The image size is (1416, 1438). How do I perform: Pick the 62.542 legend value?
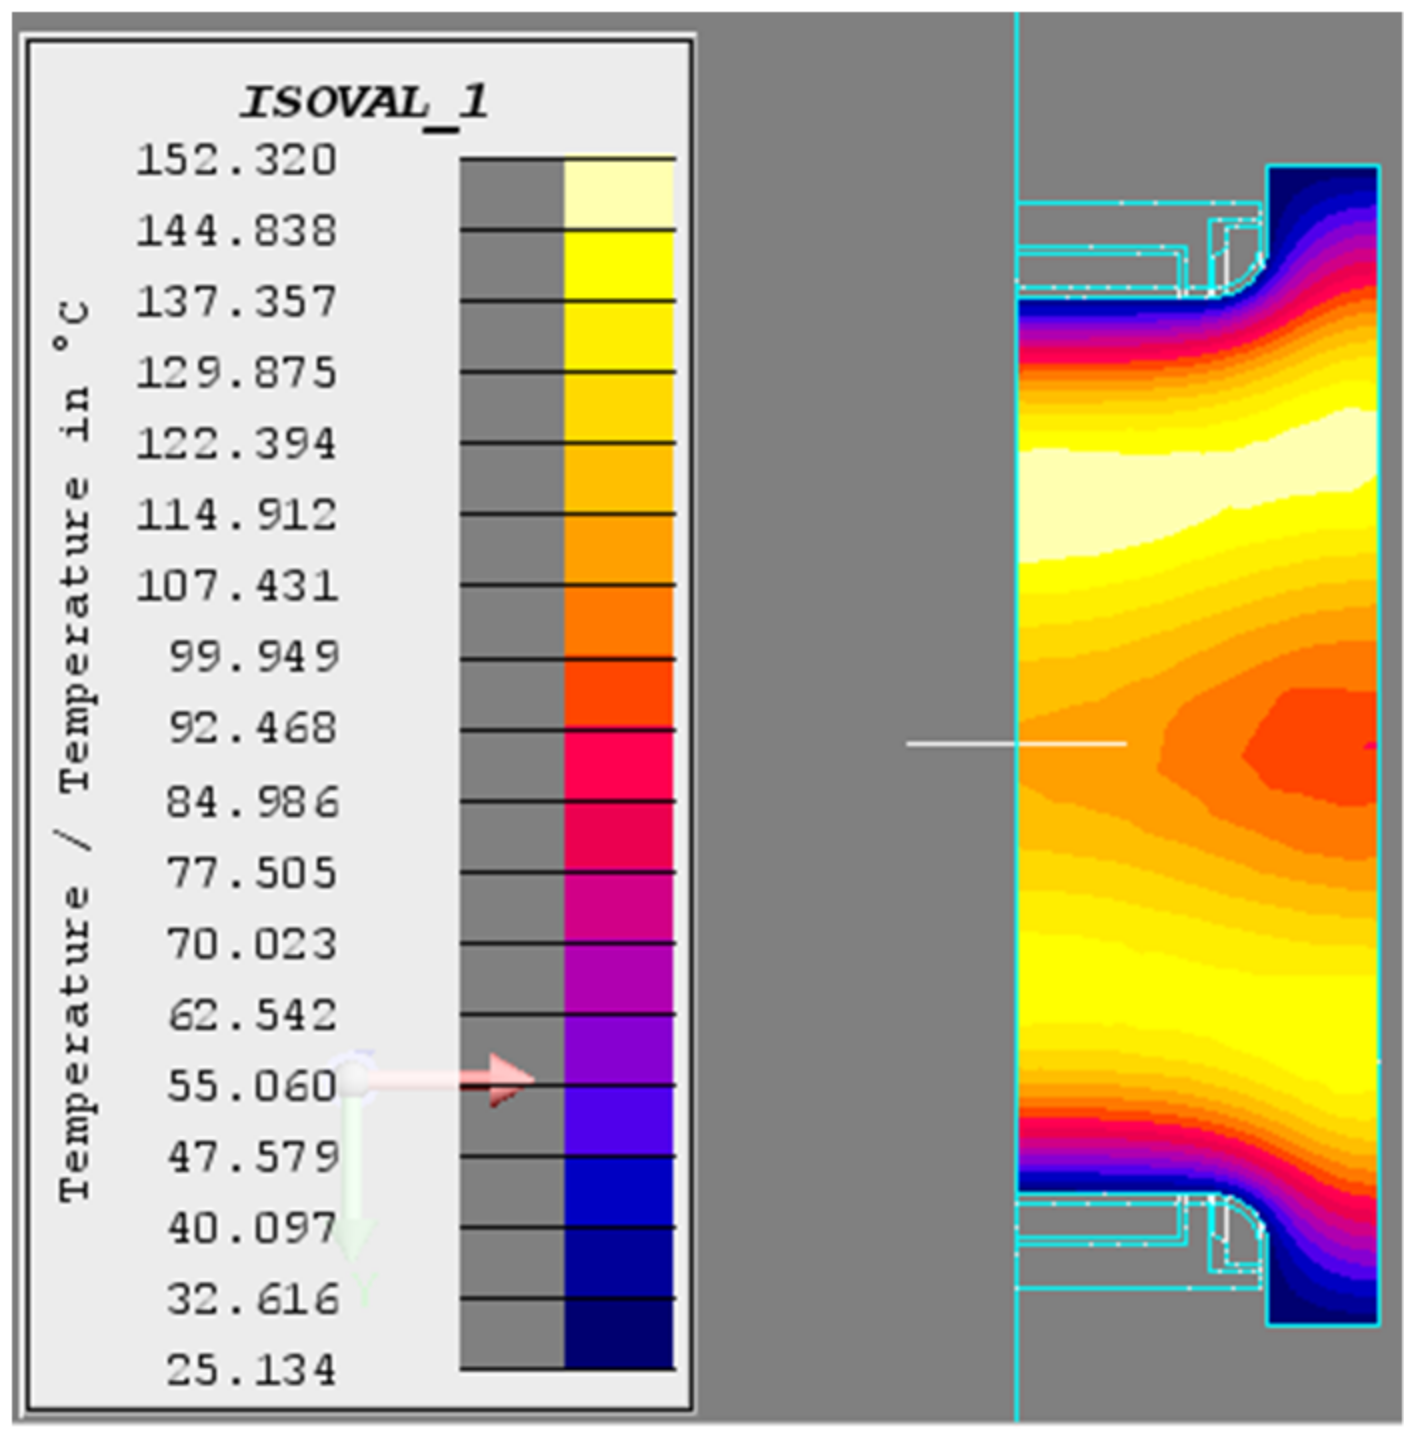point(253,1015)
